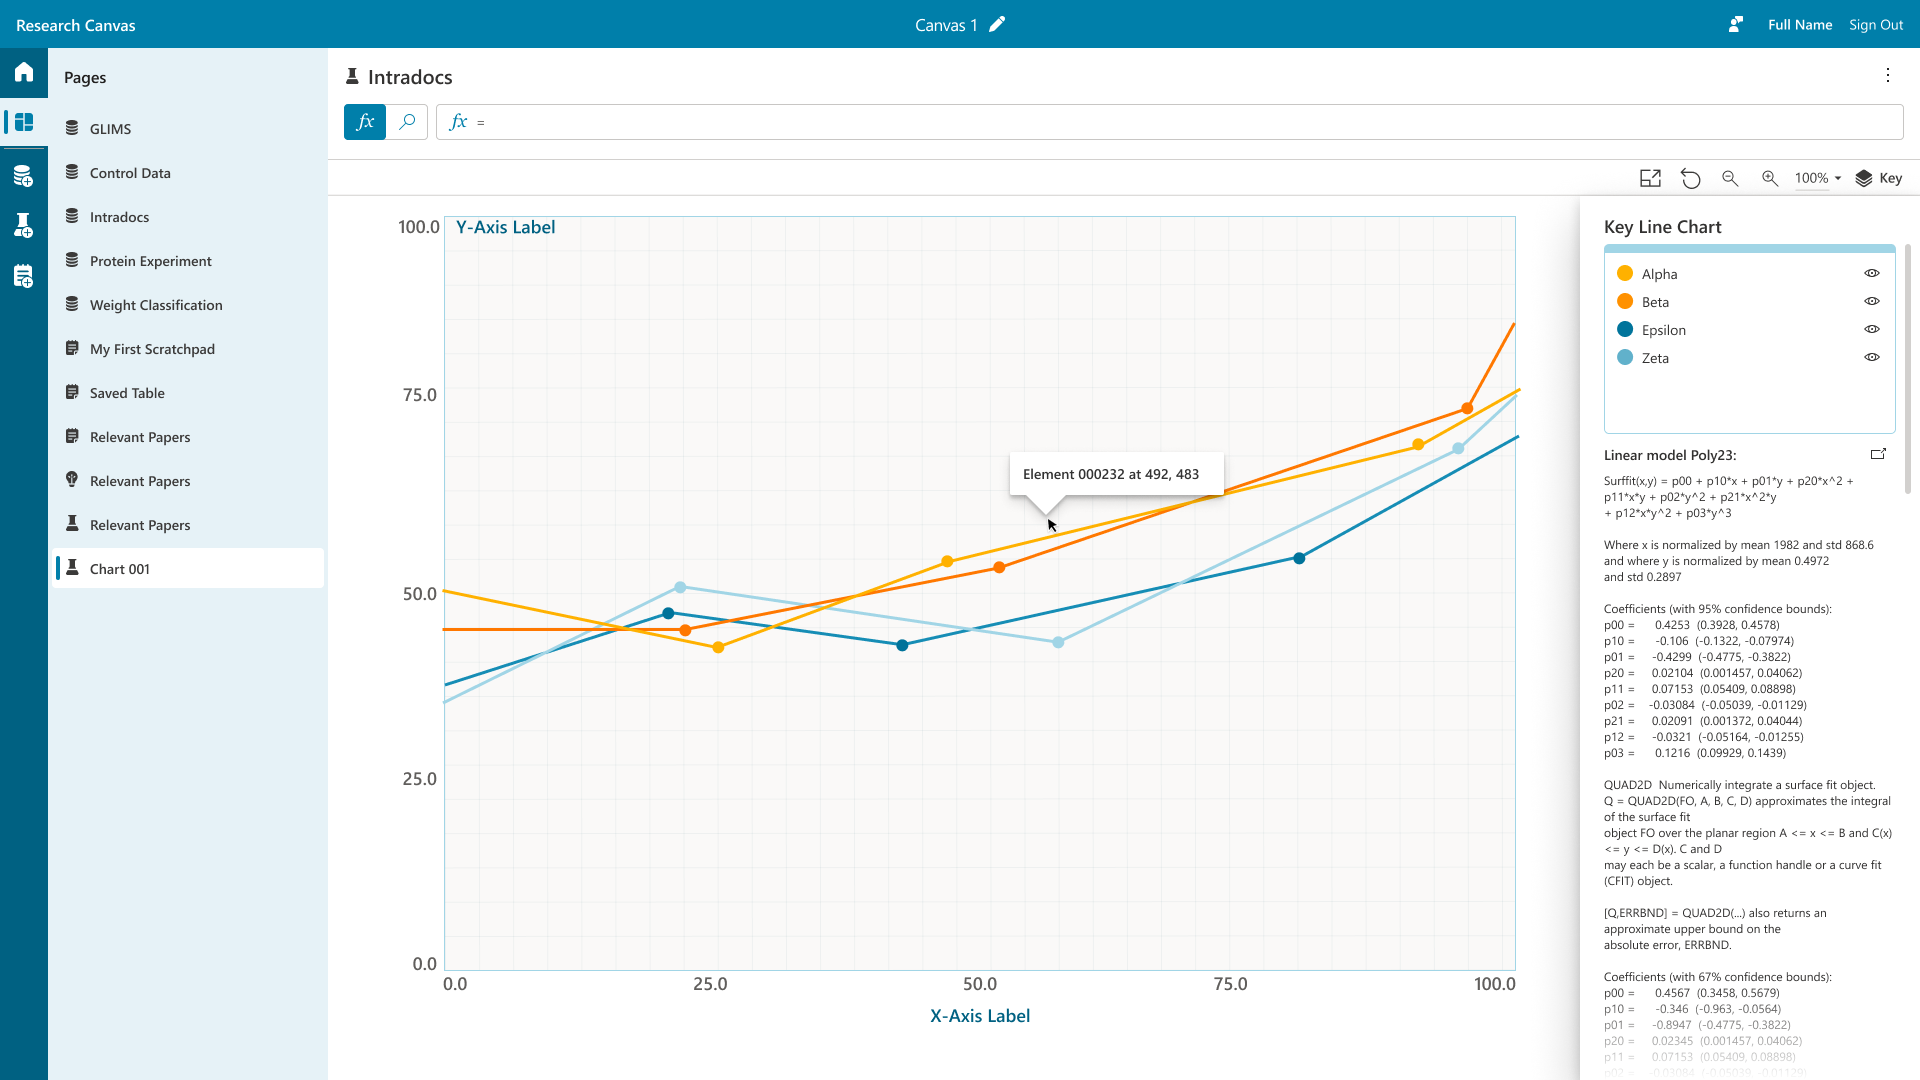
Task: Open the Protein Experiment page
Action: (150, 261)
